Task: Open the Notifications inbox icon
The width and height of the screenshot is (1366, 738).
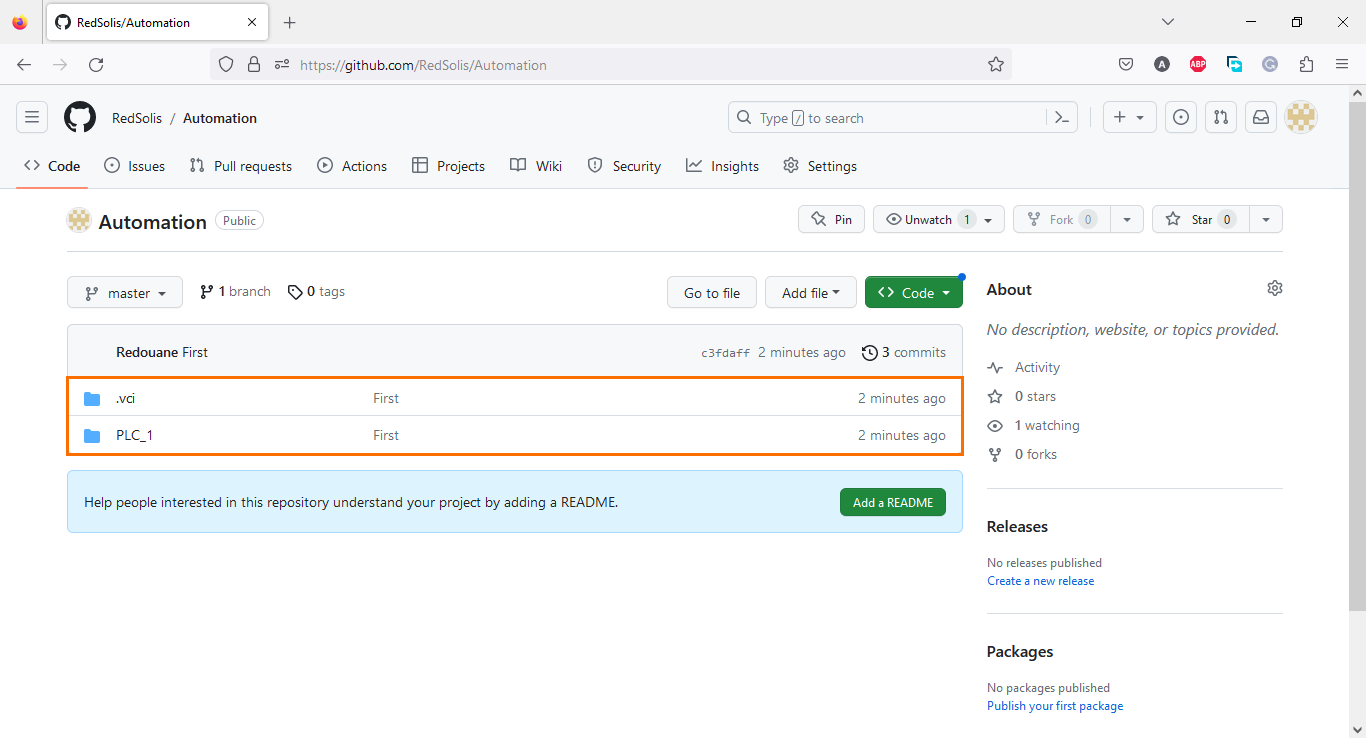Action: (x=1261, y=117)
